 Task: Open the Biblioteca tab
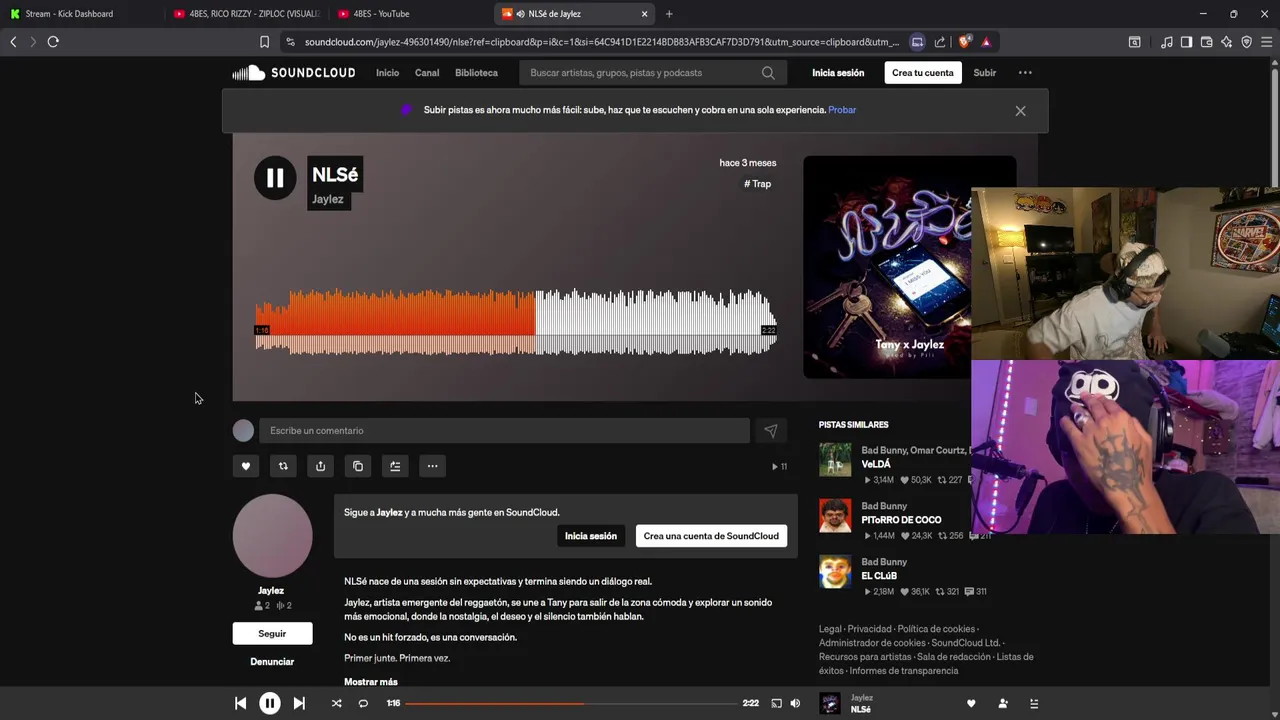[476, 73]
